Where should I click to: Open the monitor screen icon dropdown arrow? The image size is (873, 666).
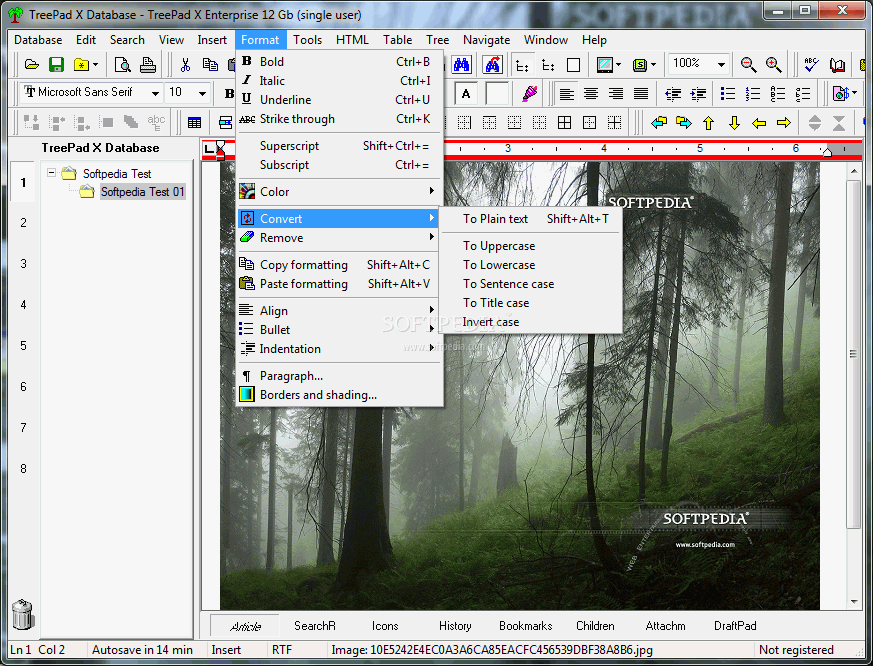(x=619, y=65)
